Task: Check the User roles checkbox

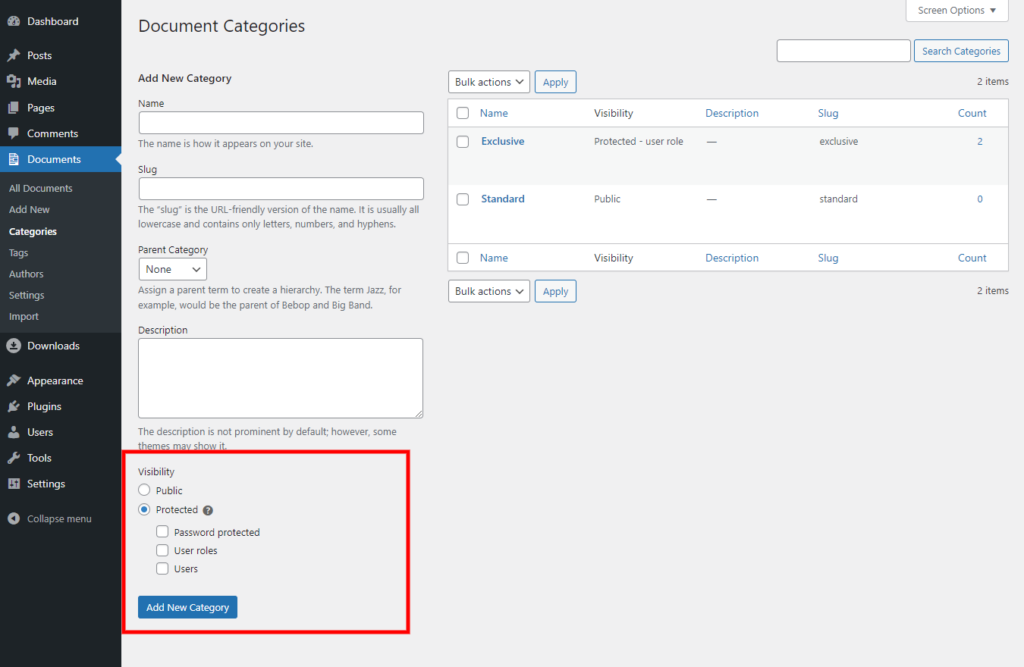Action: [x=163, y=551]
